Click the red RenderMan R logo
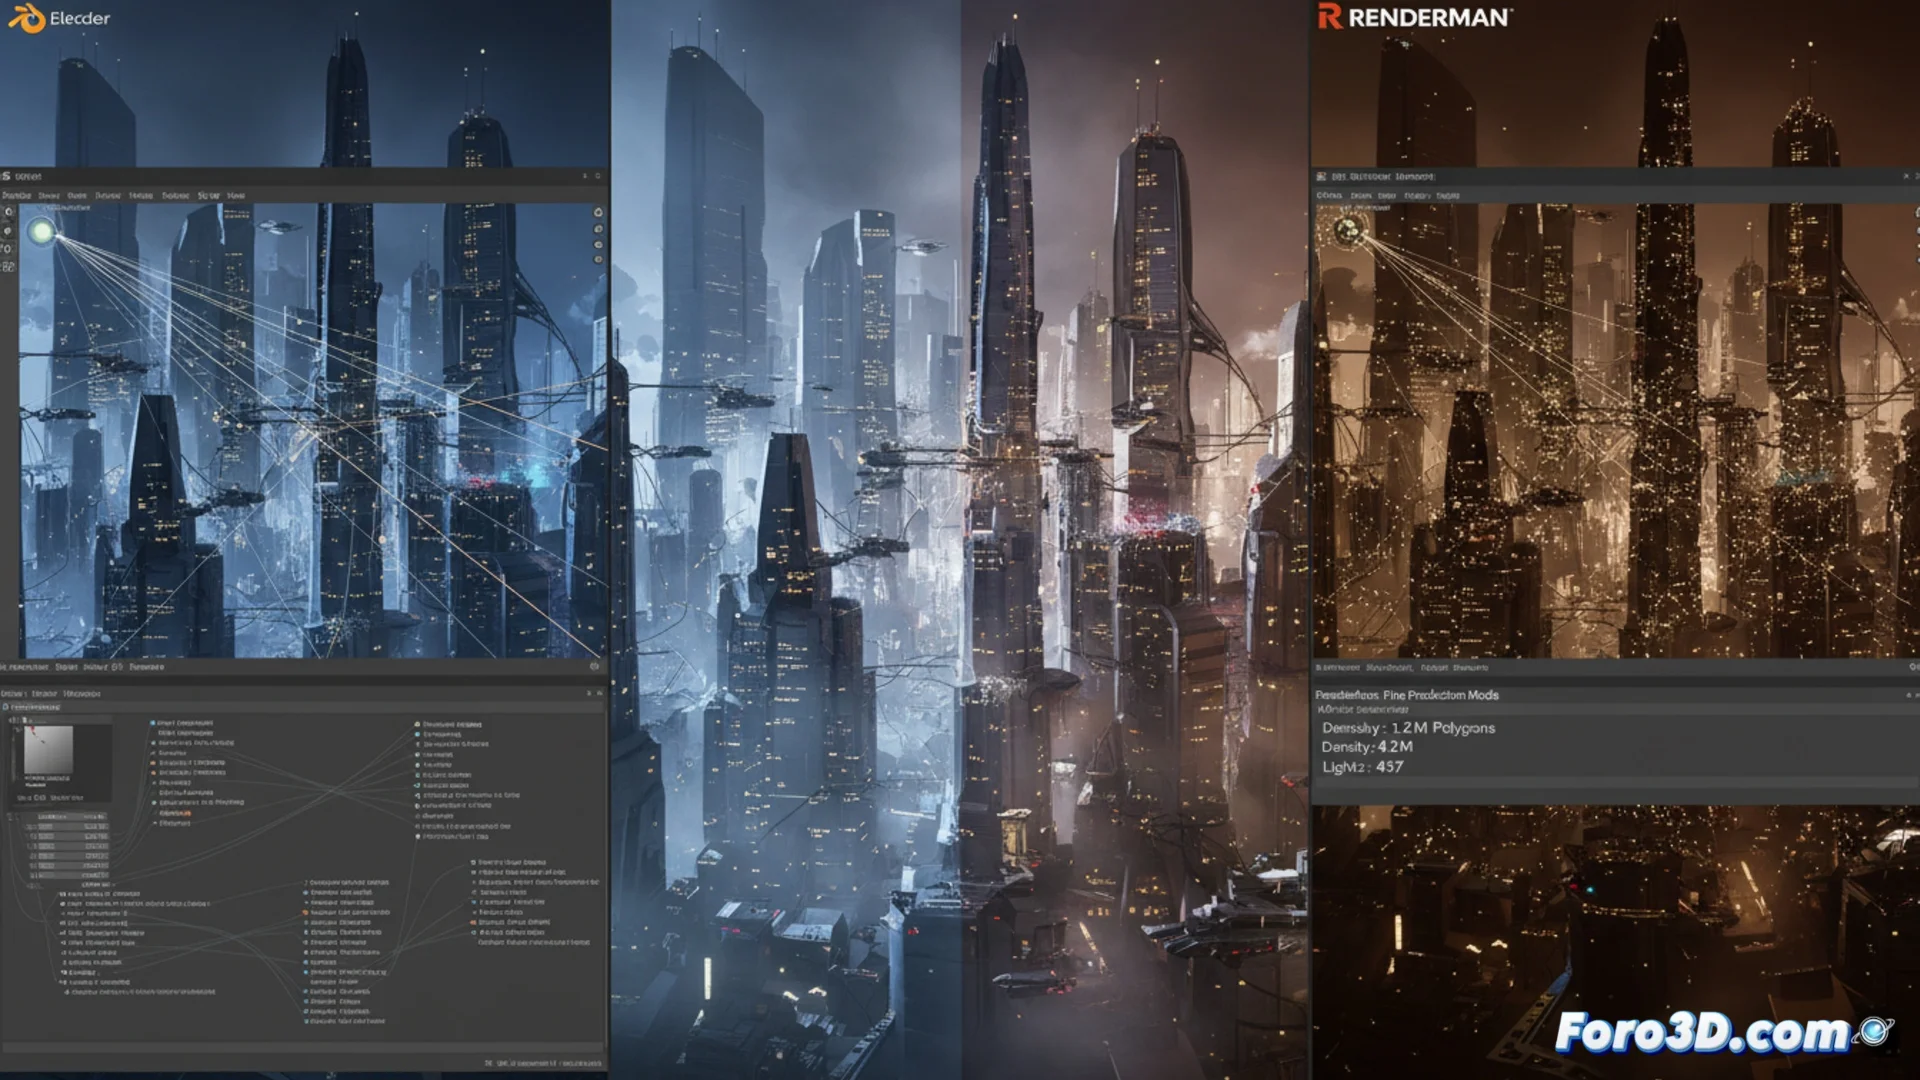The height and width of the screenshot is (1080, 1920). pyautogui.click(x=1329, y=16)
